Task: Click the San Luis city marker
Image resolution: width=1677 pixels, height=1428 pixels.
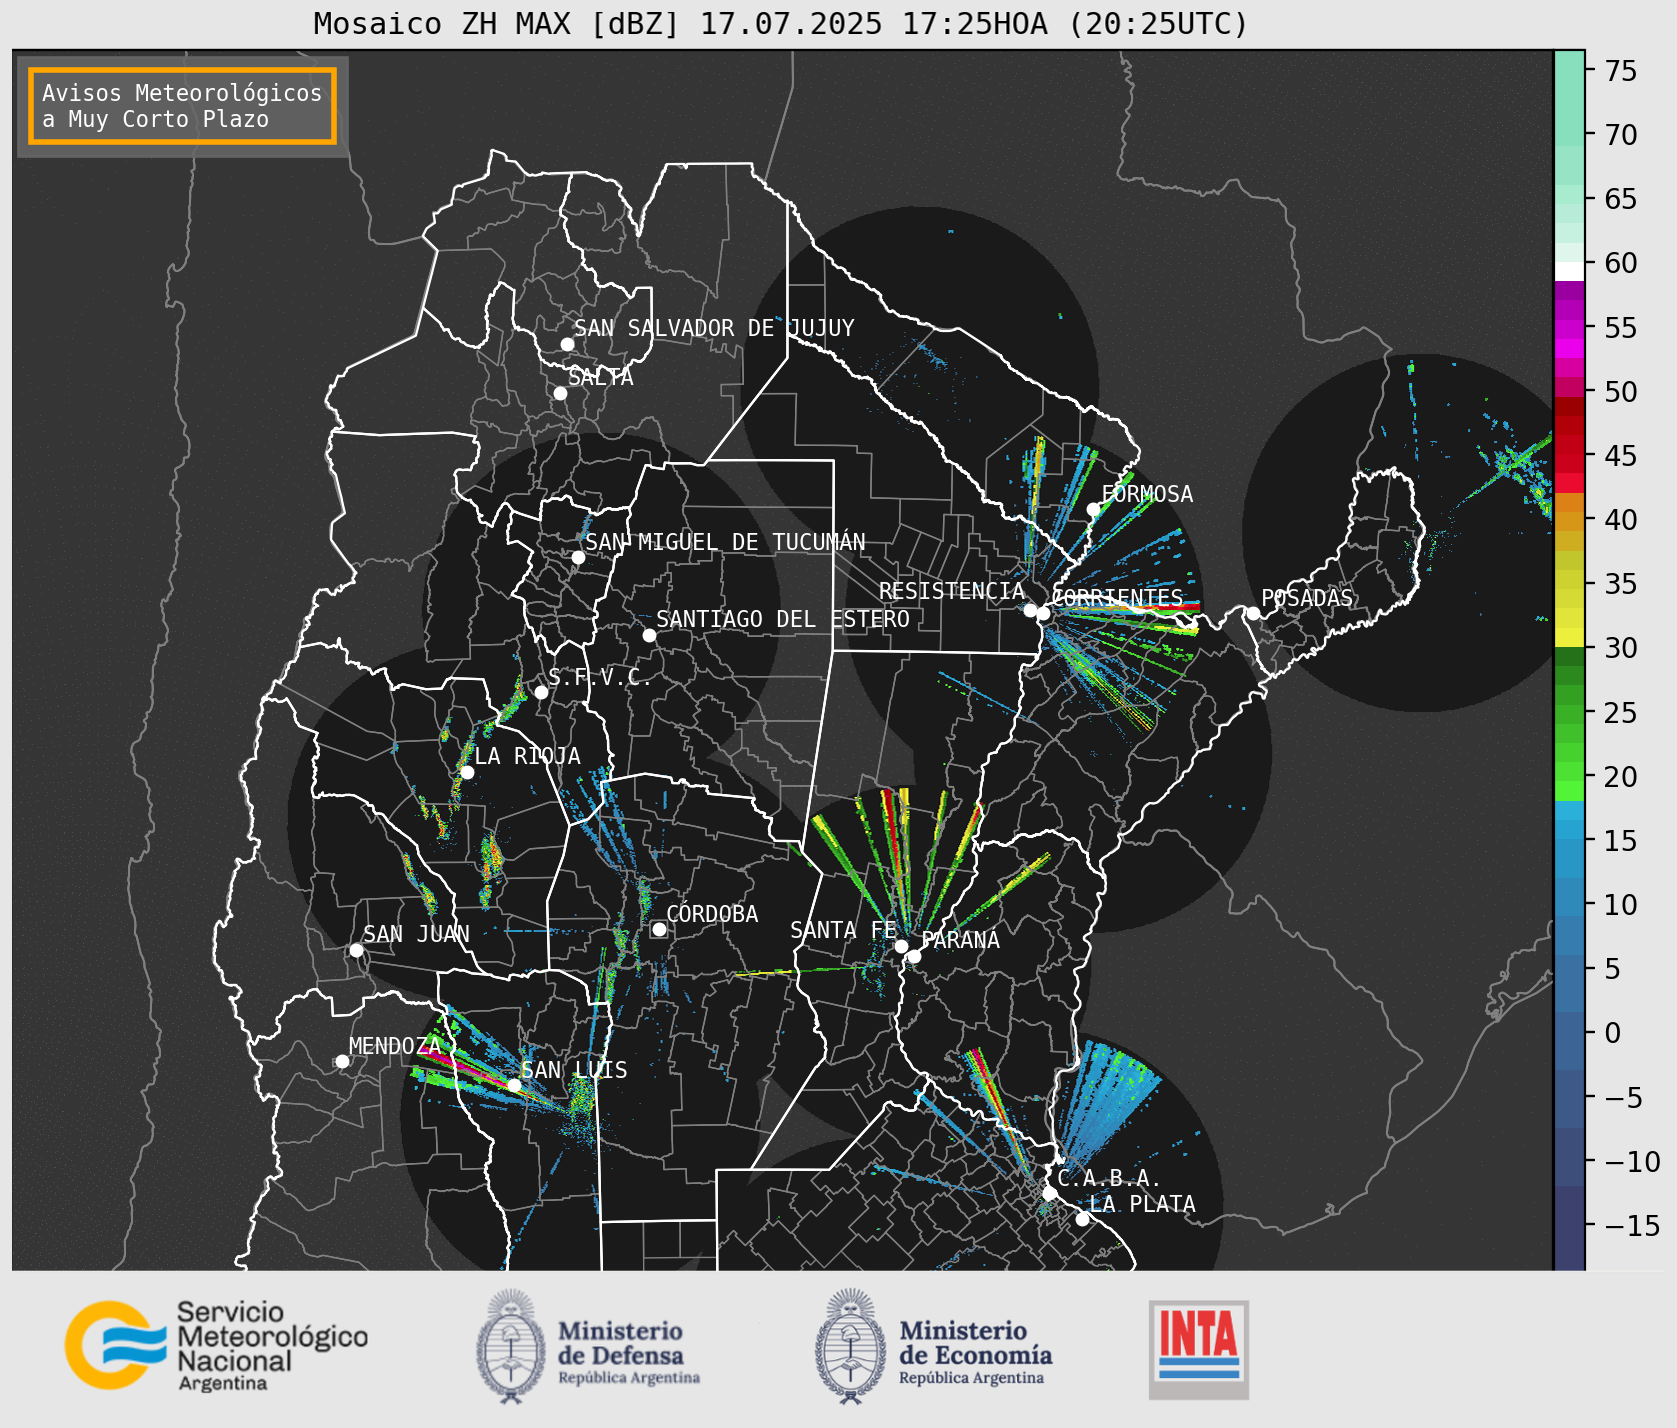Action: pos(514,1085)
